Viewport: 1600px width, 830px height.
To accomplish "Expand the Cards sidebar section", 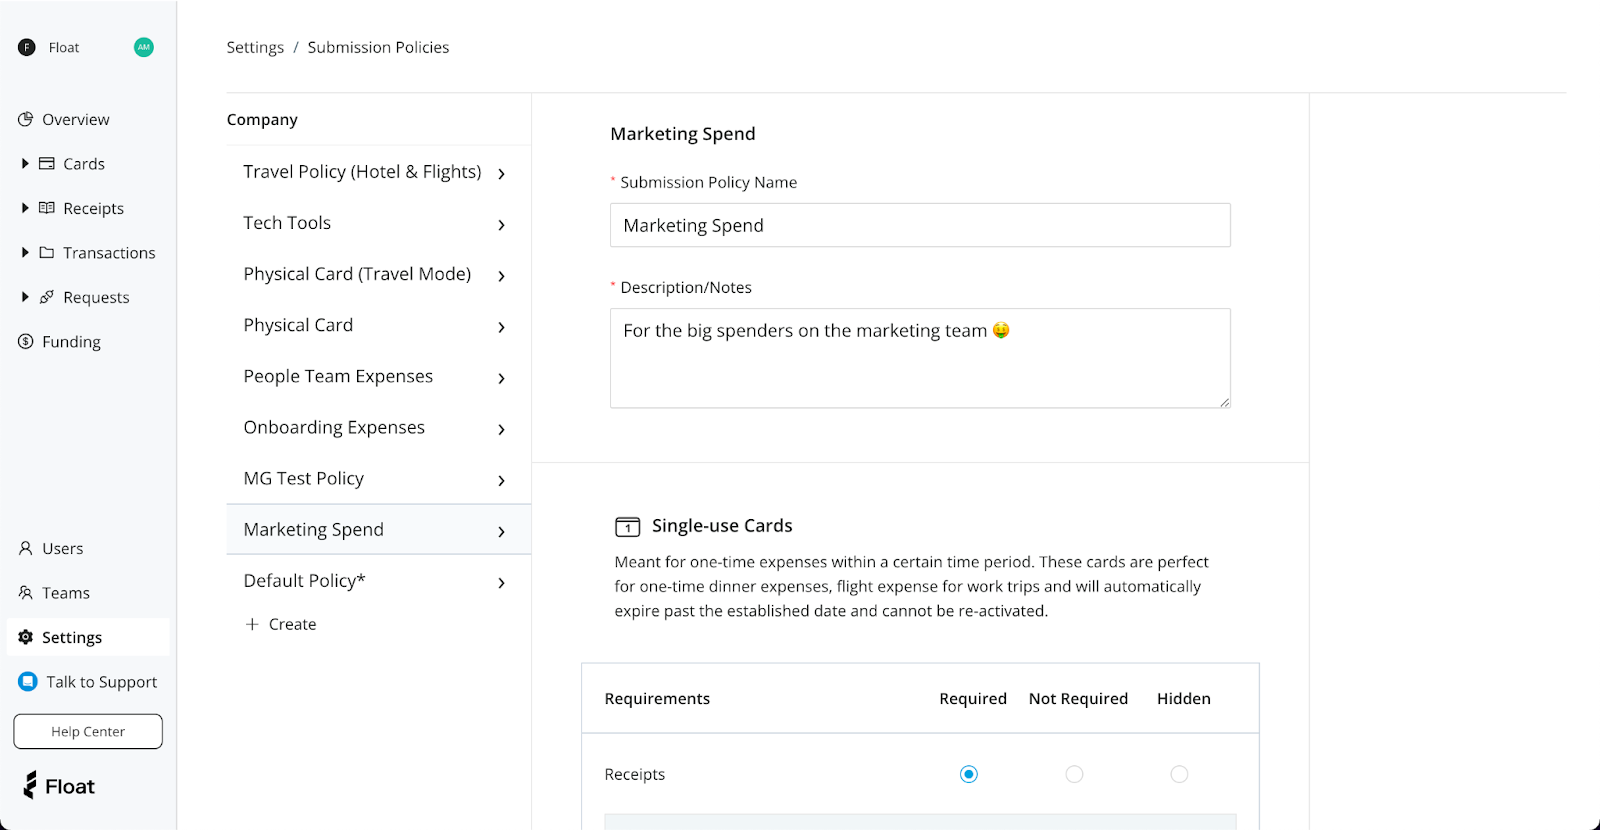I will pos(25,163).
